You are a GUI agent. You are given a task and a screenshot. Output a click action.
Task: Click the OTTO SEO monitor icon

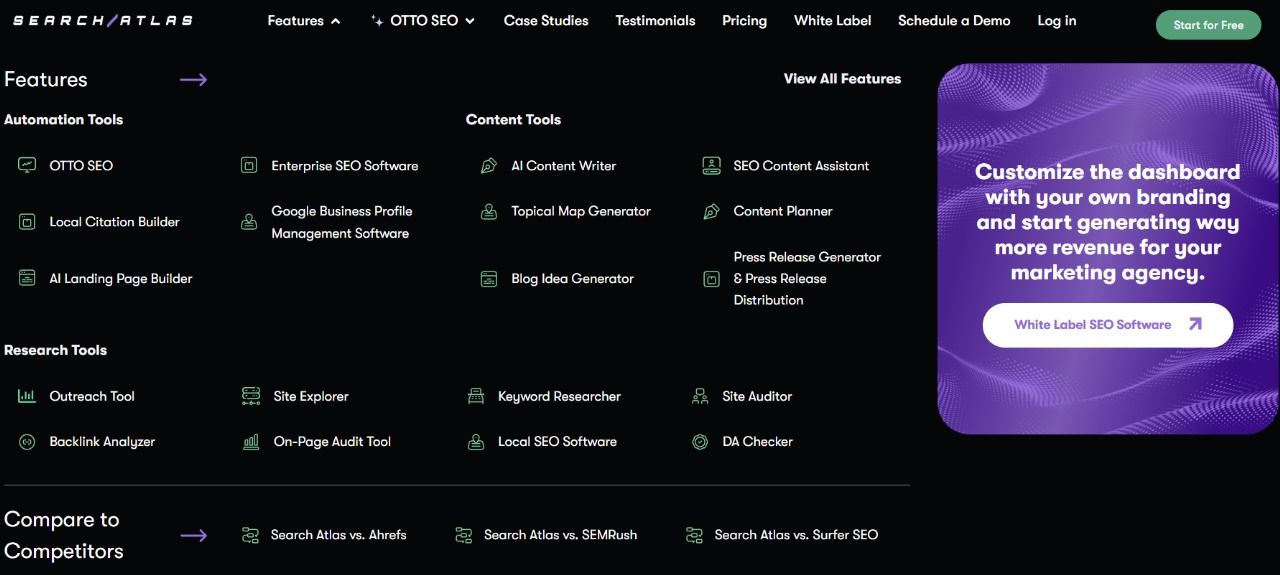tap(27, 165)
